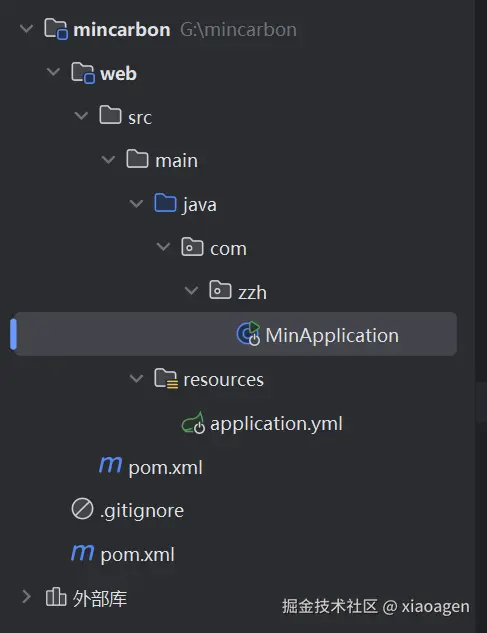Click the external libraries bar-chart icon
Viewport: 487px width, 633px height.
click(56, 597)
